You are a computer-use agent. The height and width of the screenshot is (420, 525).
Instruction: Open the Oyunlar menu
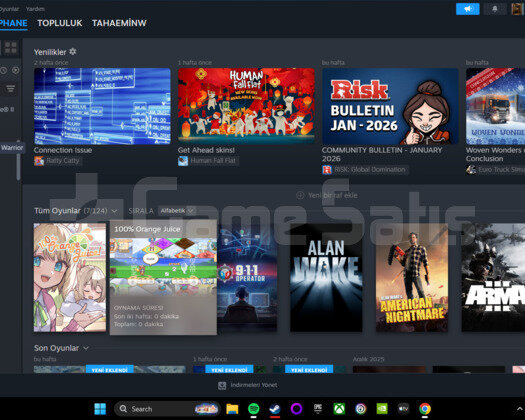point(9,9)
